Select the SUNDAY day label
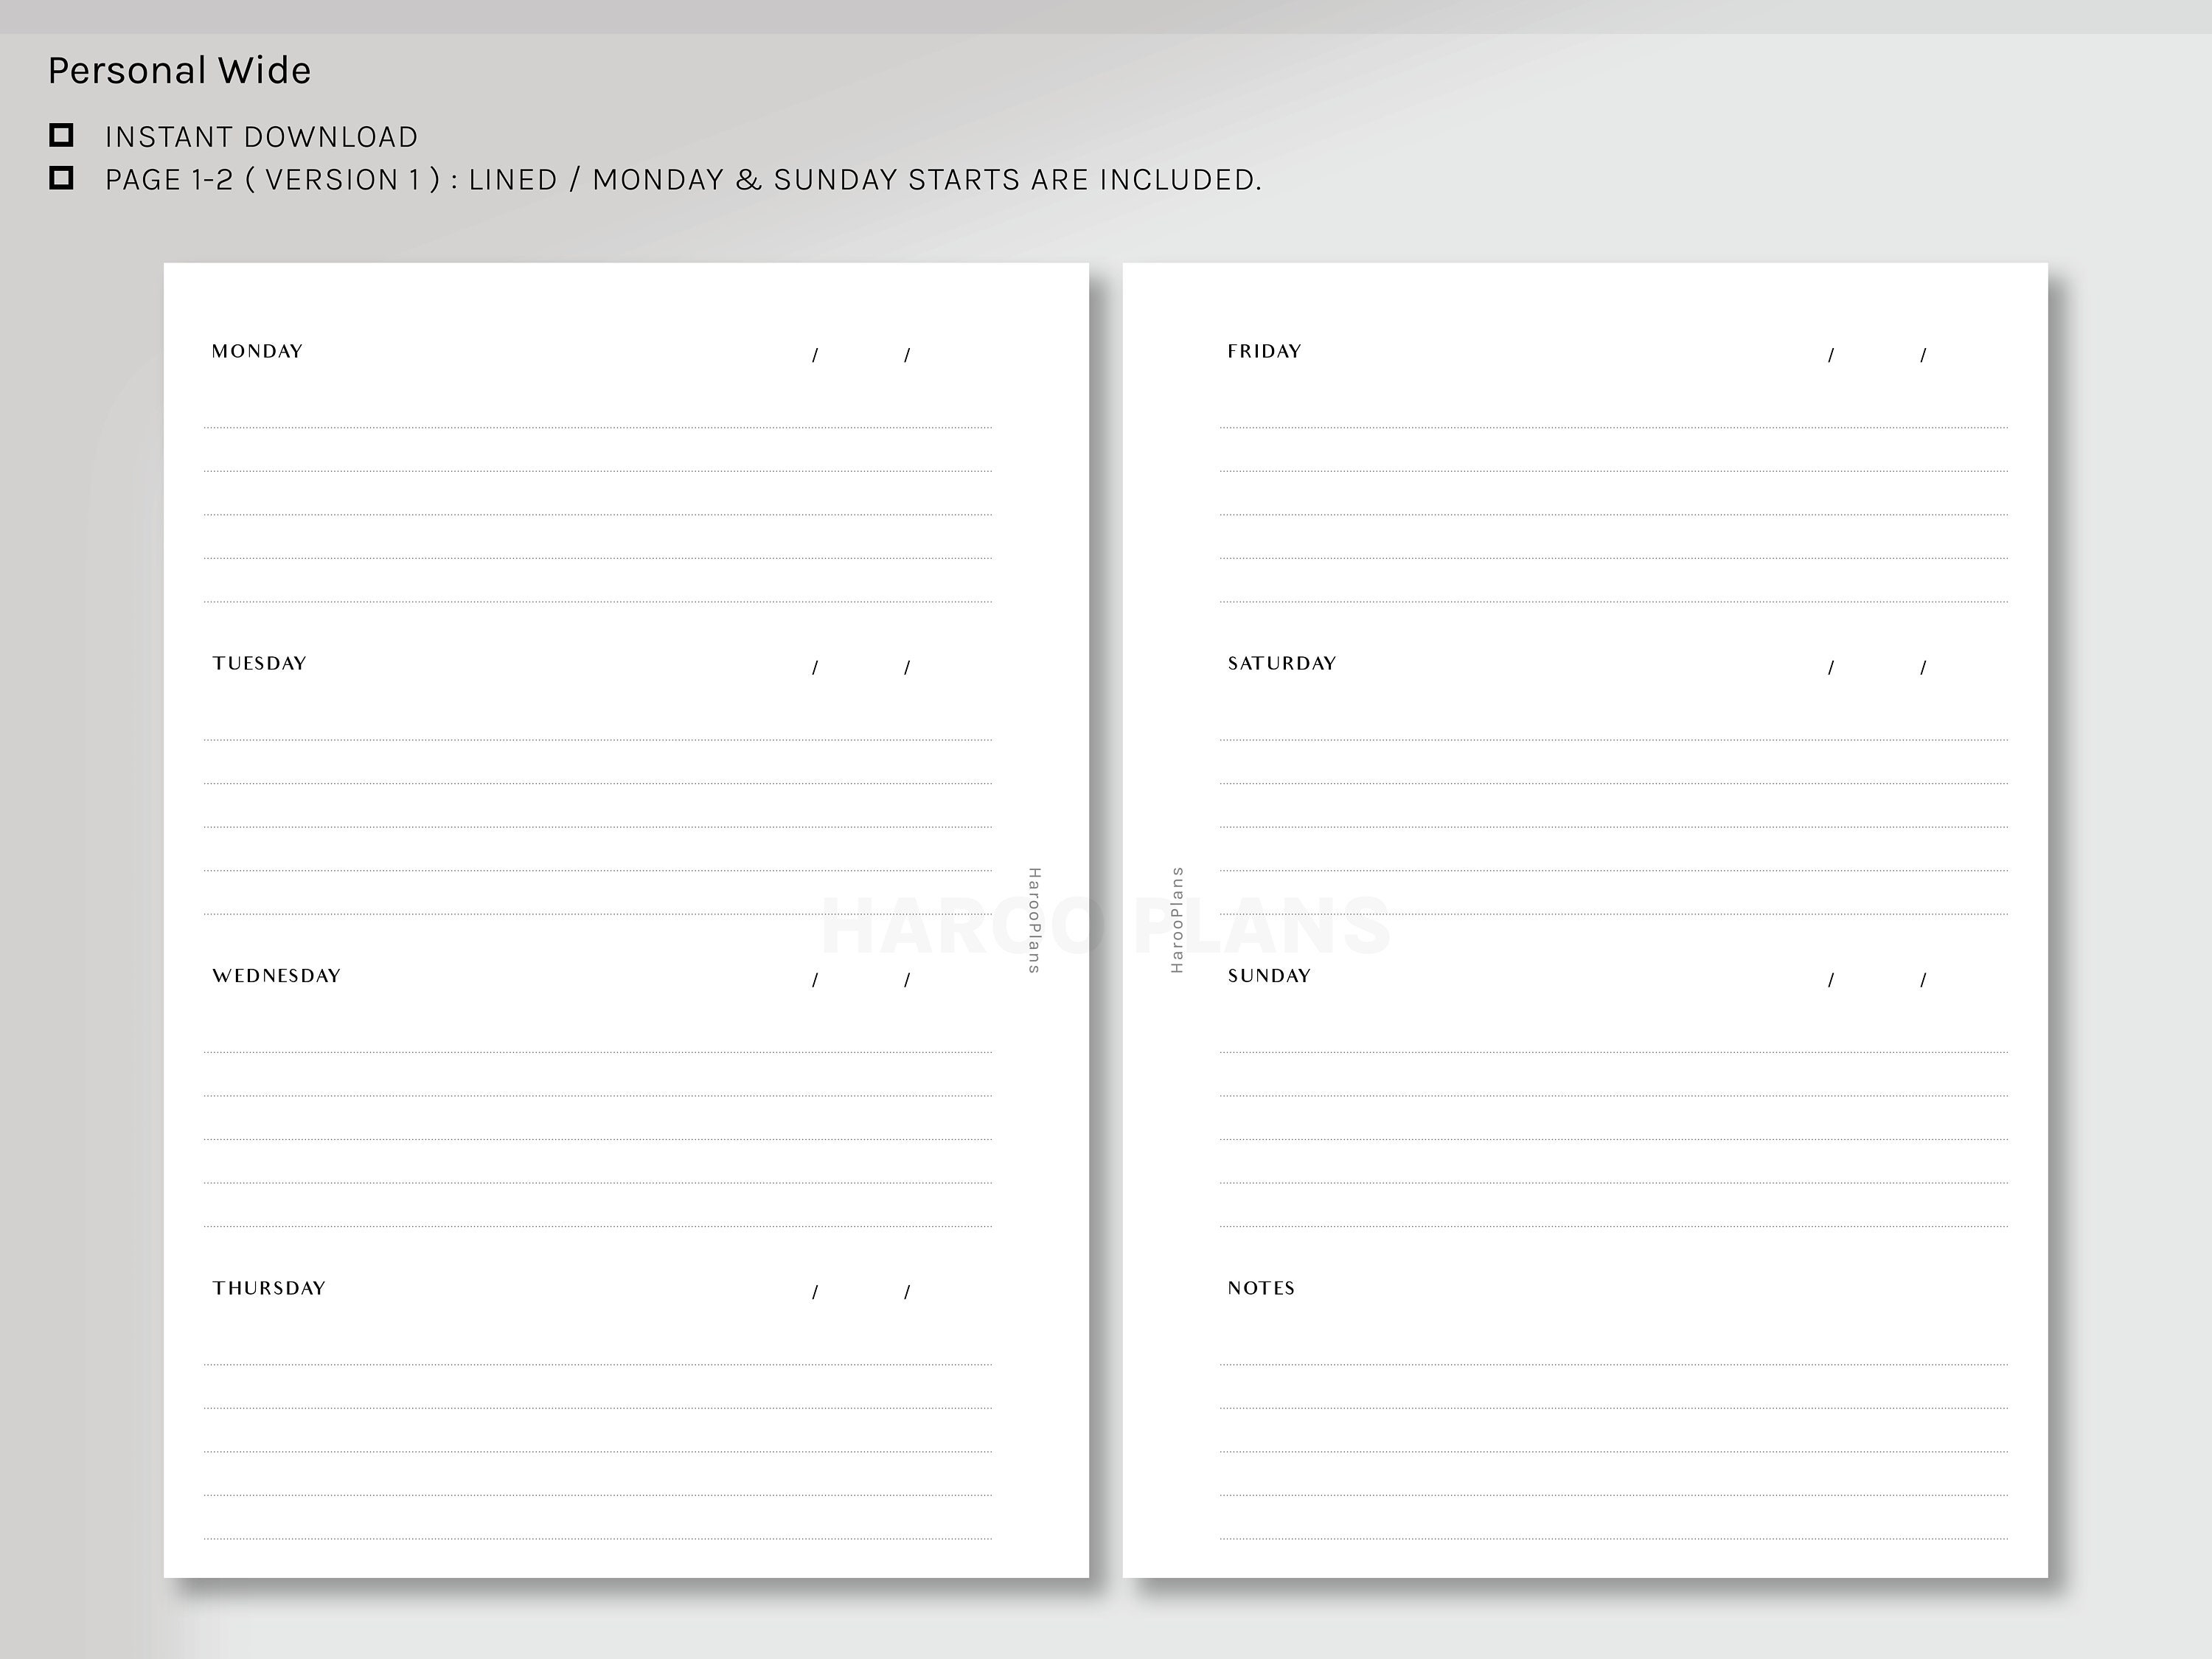 point(1268,976)
